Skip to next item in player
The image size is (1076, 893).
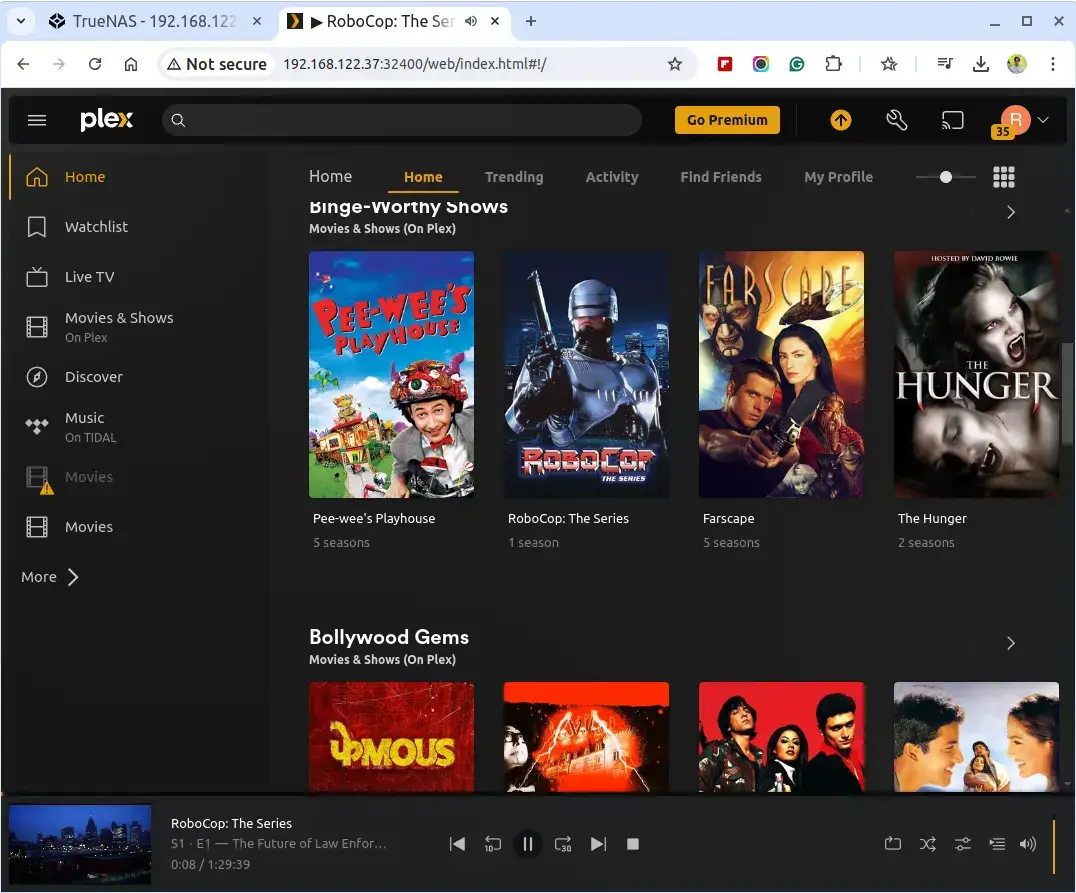click(598, 844)
